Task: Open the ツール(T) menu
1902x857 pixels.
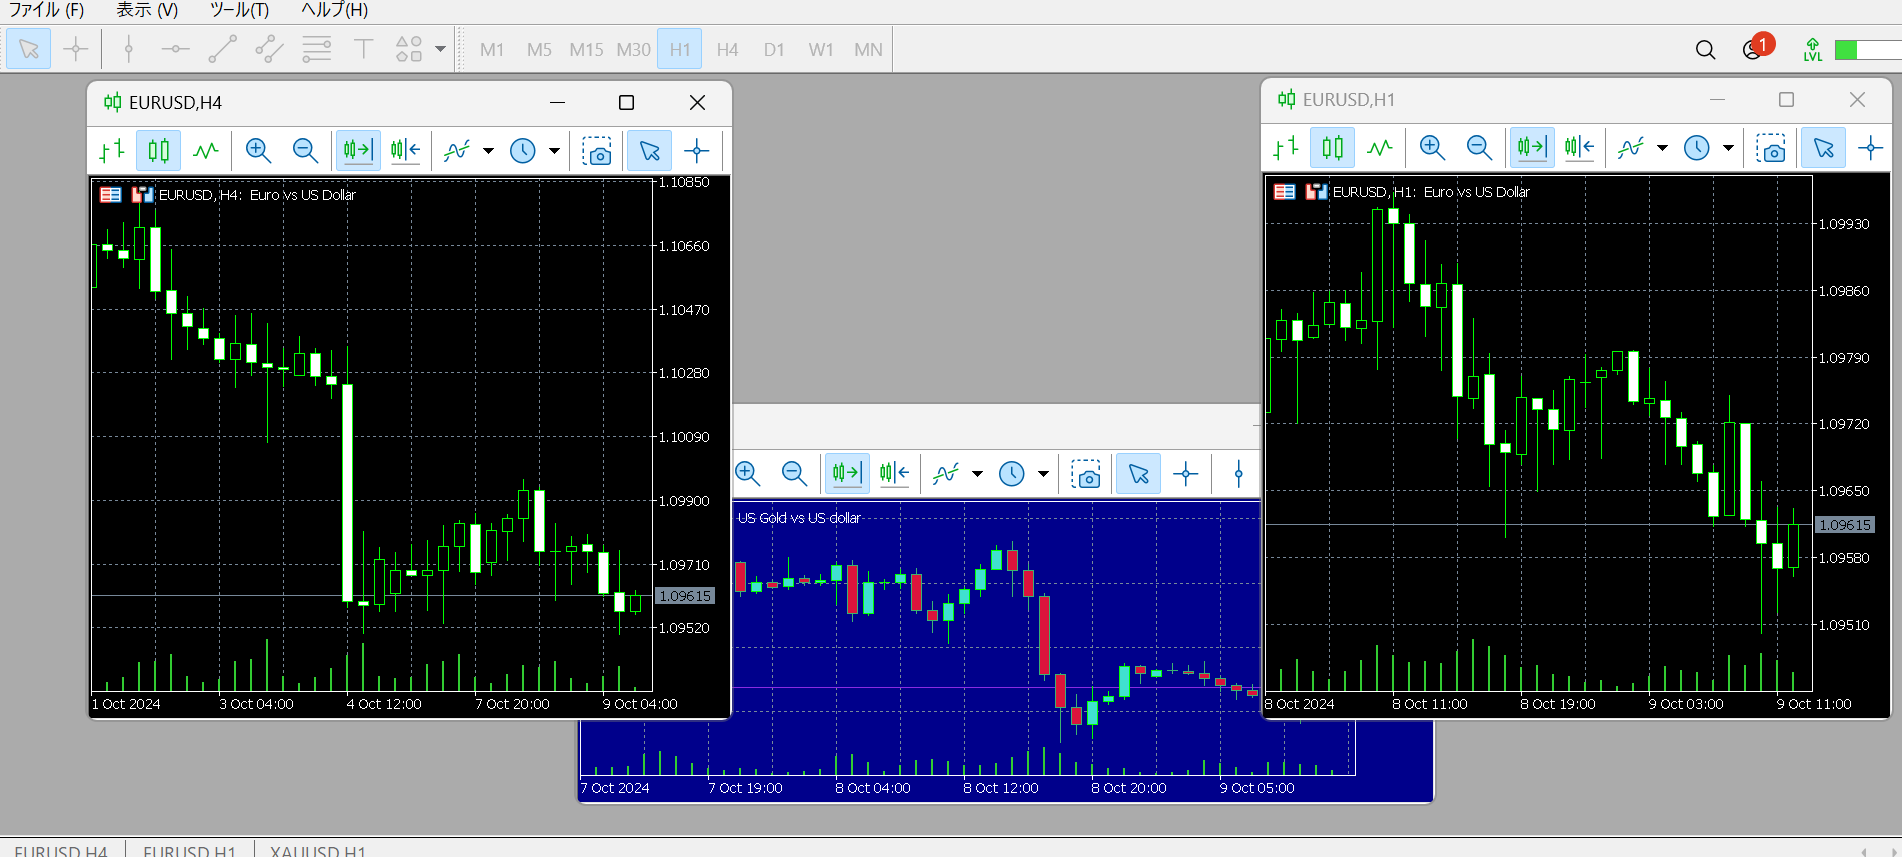Action: (x=239, y=10)
